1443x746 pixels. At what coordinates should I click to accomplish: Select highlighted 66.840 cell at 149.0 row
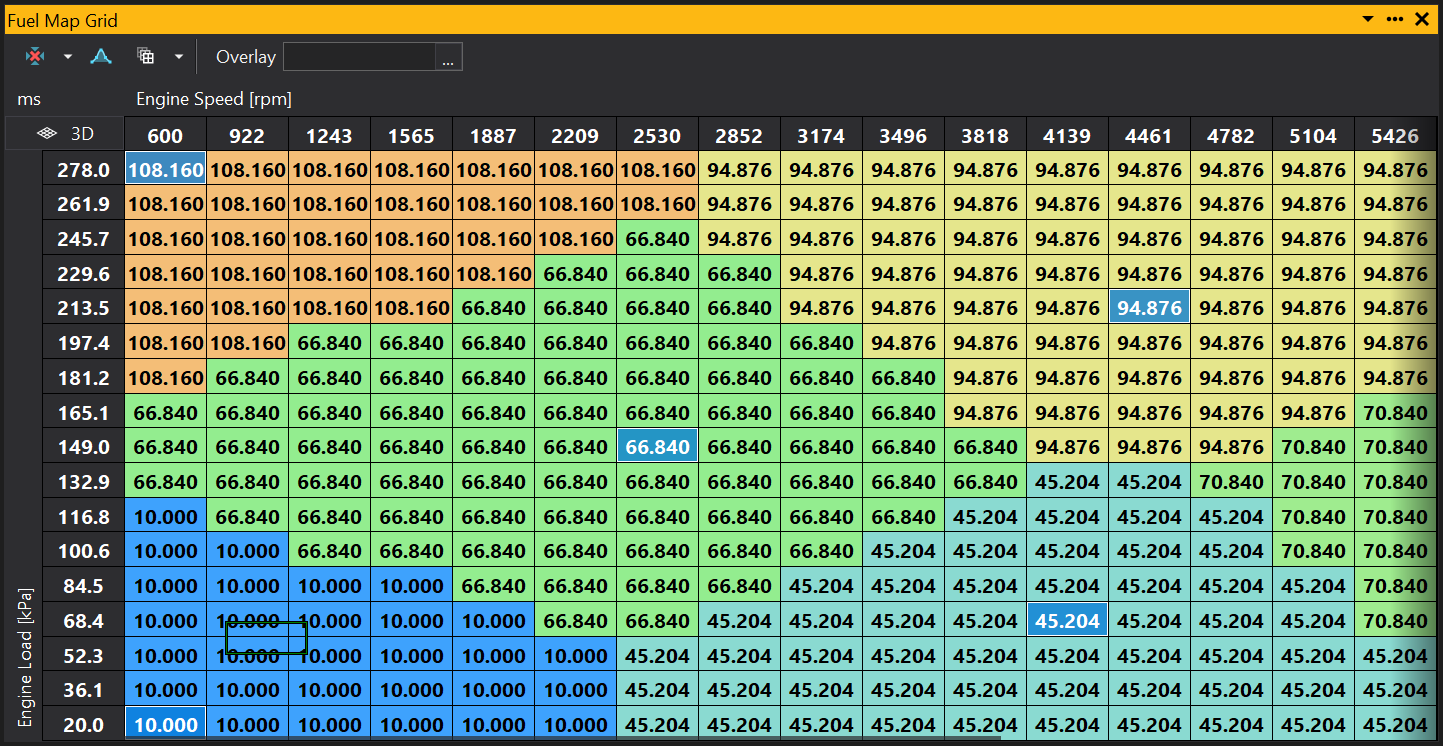tap(657, 447)
